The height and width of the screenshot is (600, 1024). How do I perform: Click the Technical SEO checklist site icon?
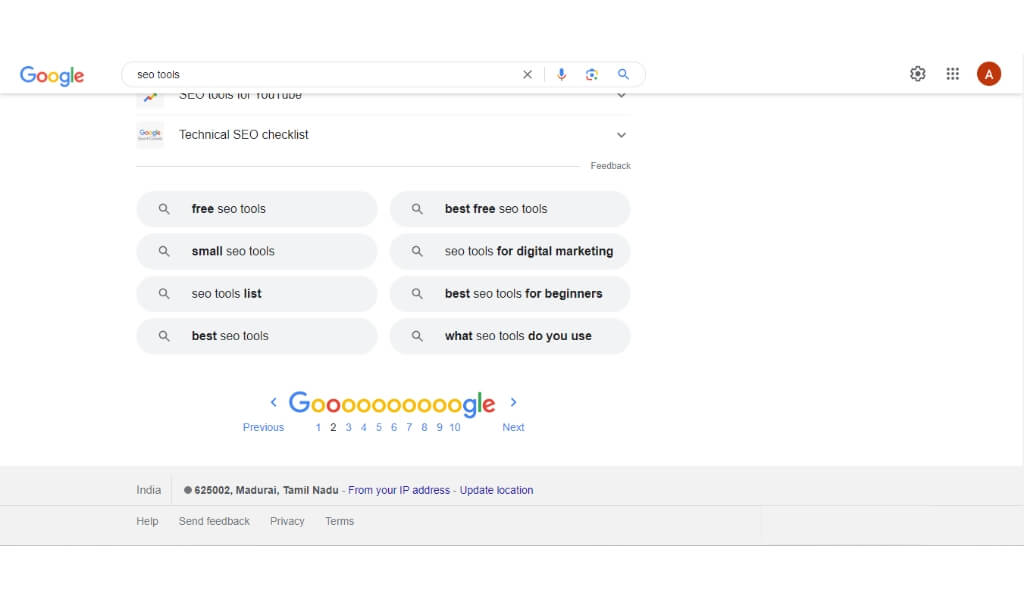coord(150,135)
